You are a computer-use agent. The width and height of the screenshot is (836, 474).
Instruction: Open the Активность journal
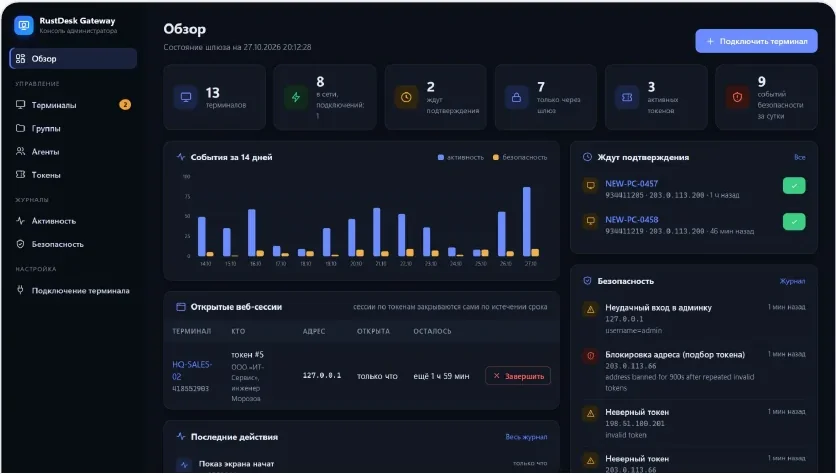73,221
